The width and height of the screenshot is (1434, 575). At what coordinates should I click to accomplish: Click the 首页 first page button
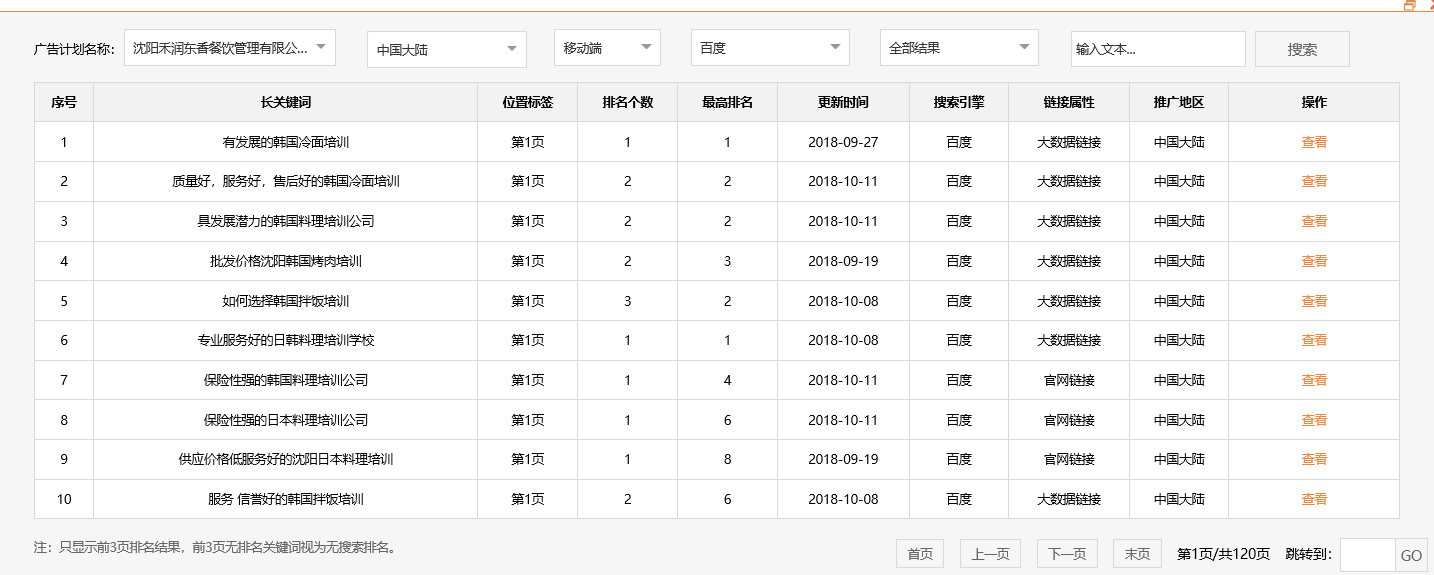tap(920, 554)
